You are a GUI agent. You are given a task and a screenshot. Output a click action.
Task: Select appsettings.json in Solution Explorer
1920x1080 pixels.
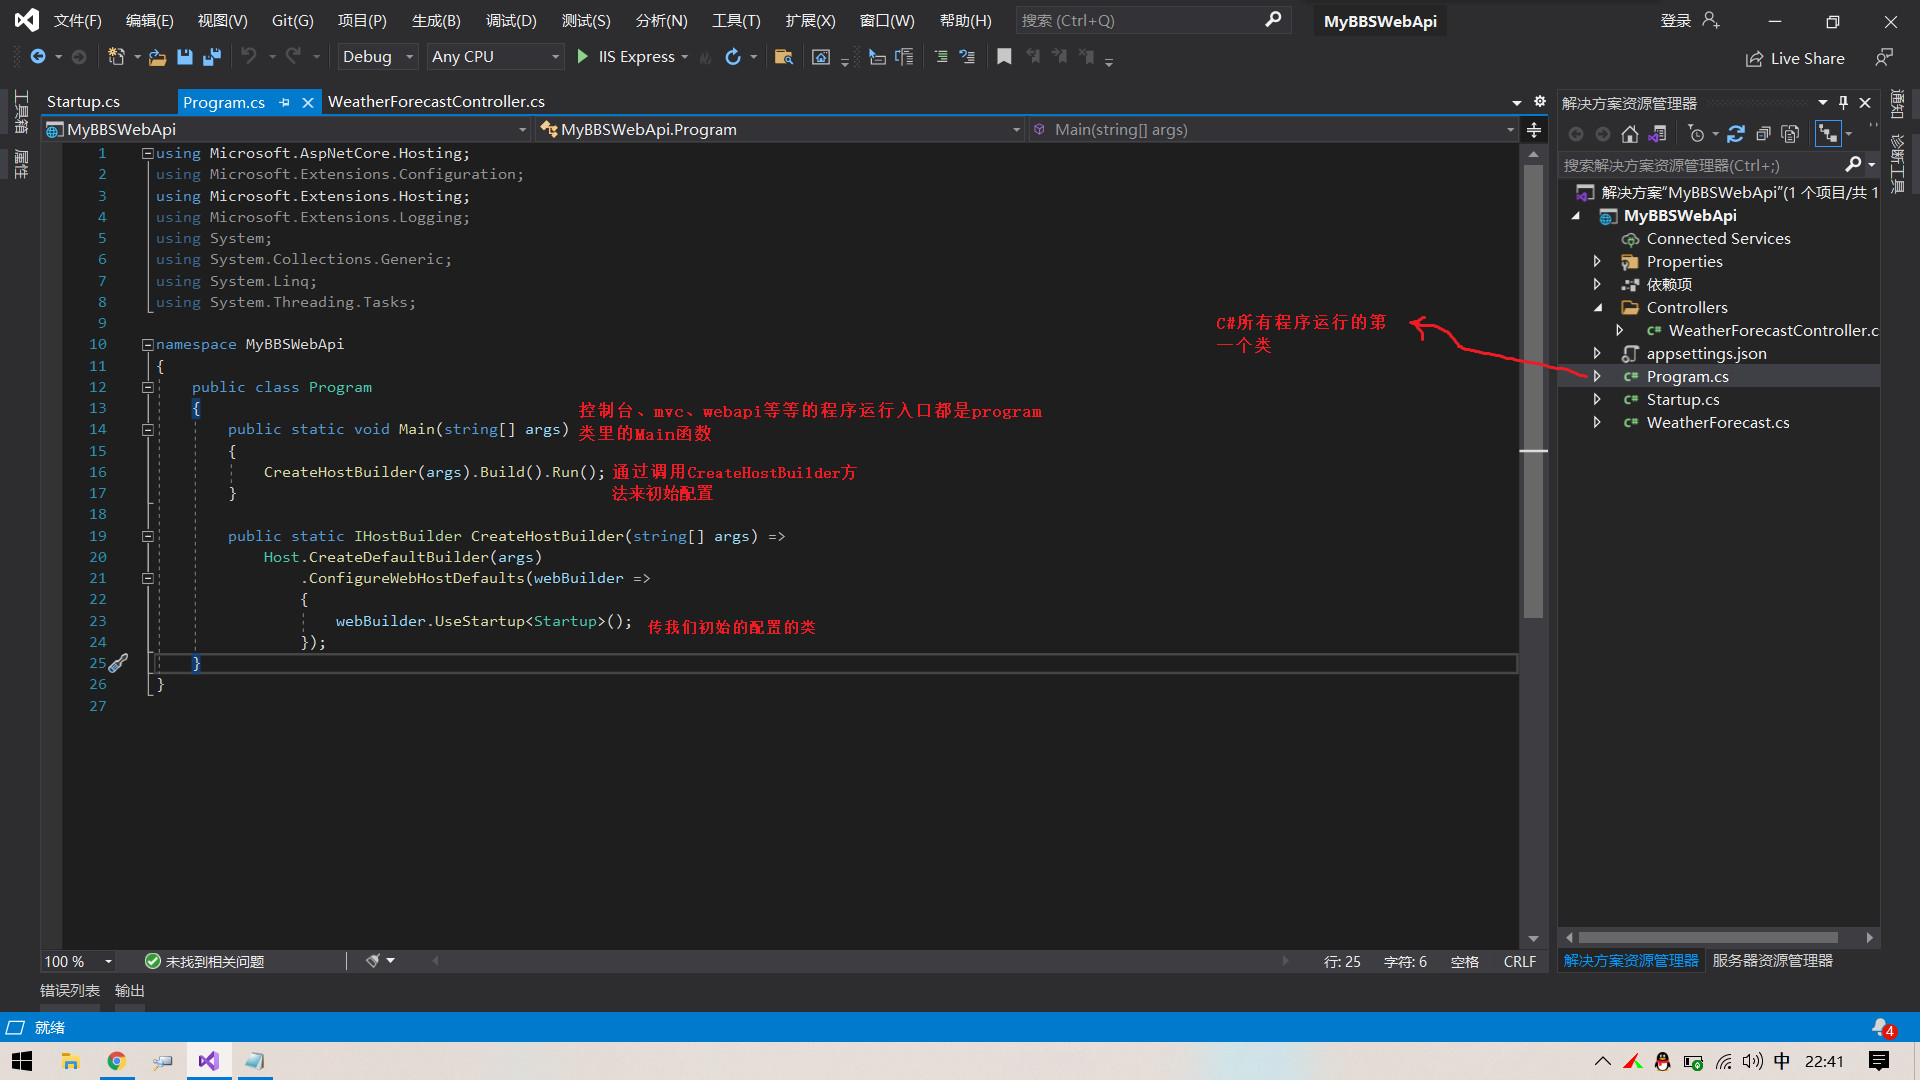1706,353
